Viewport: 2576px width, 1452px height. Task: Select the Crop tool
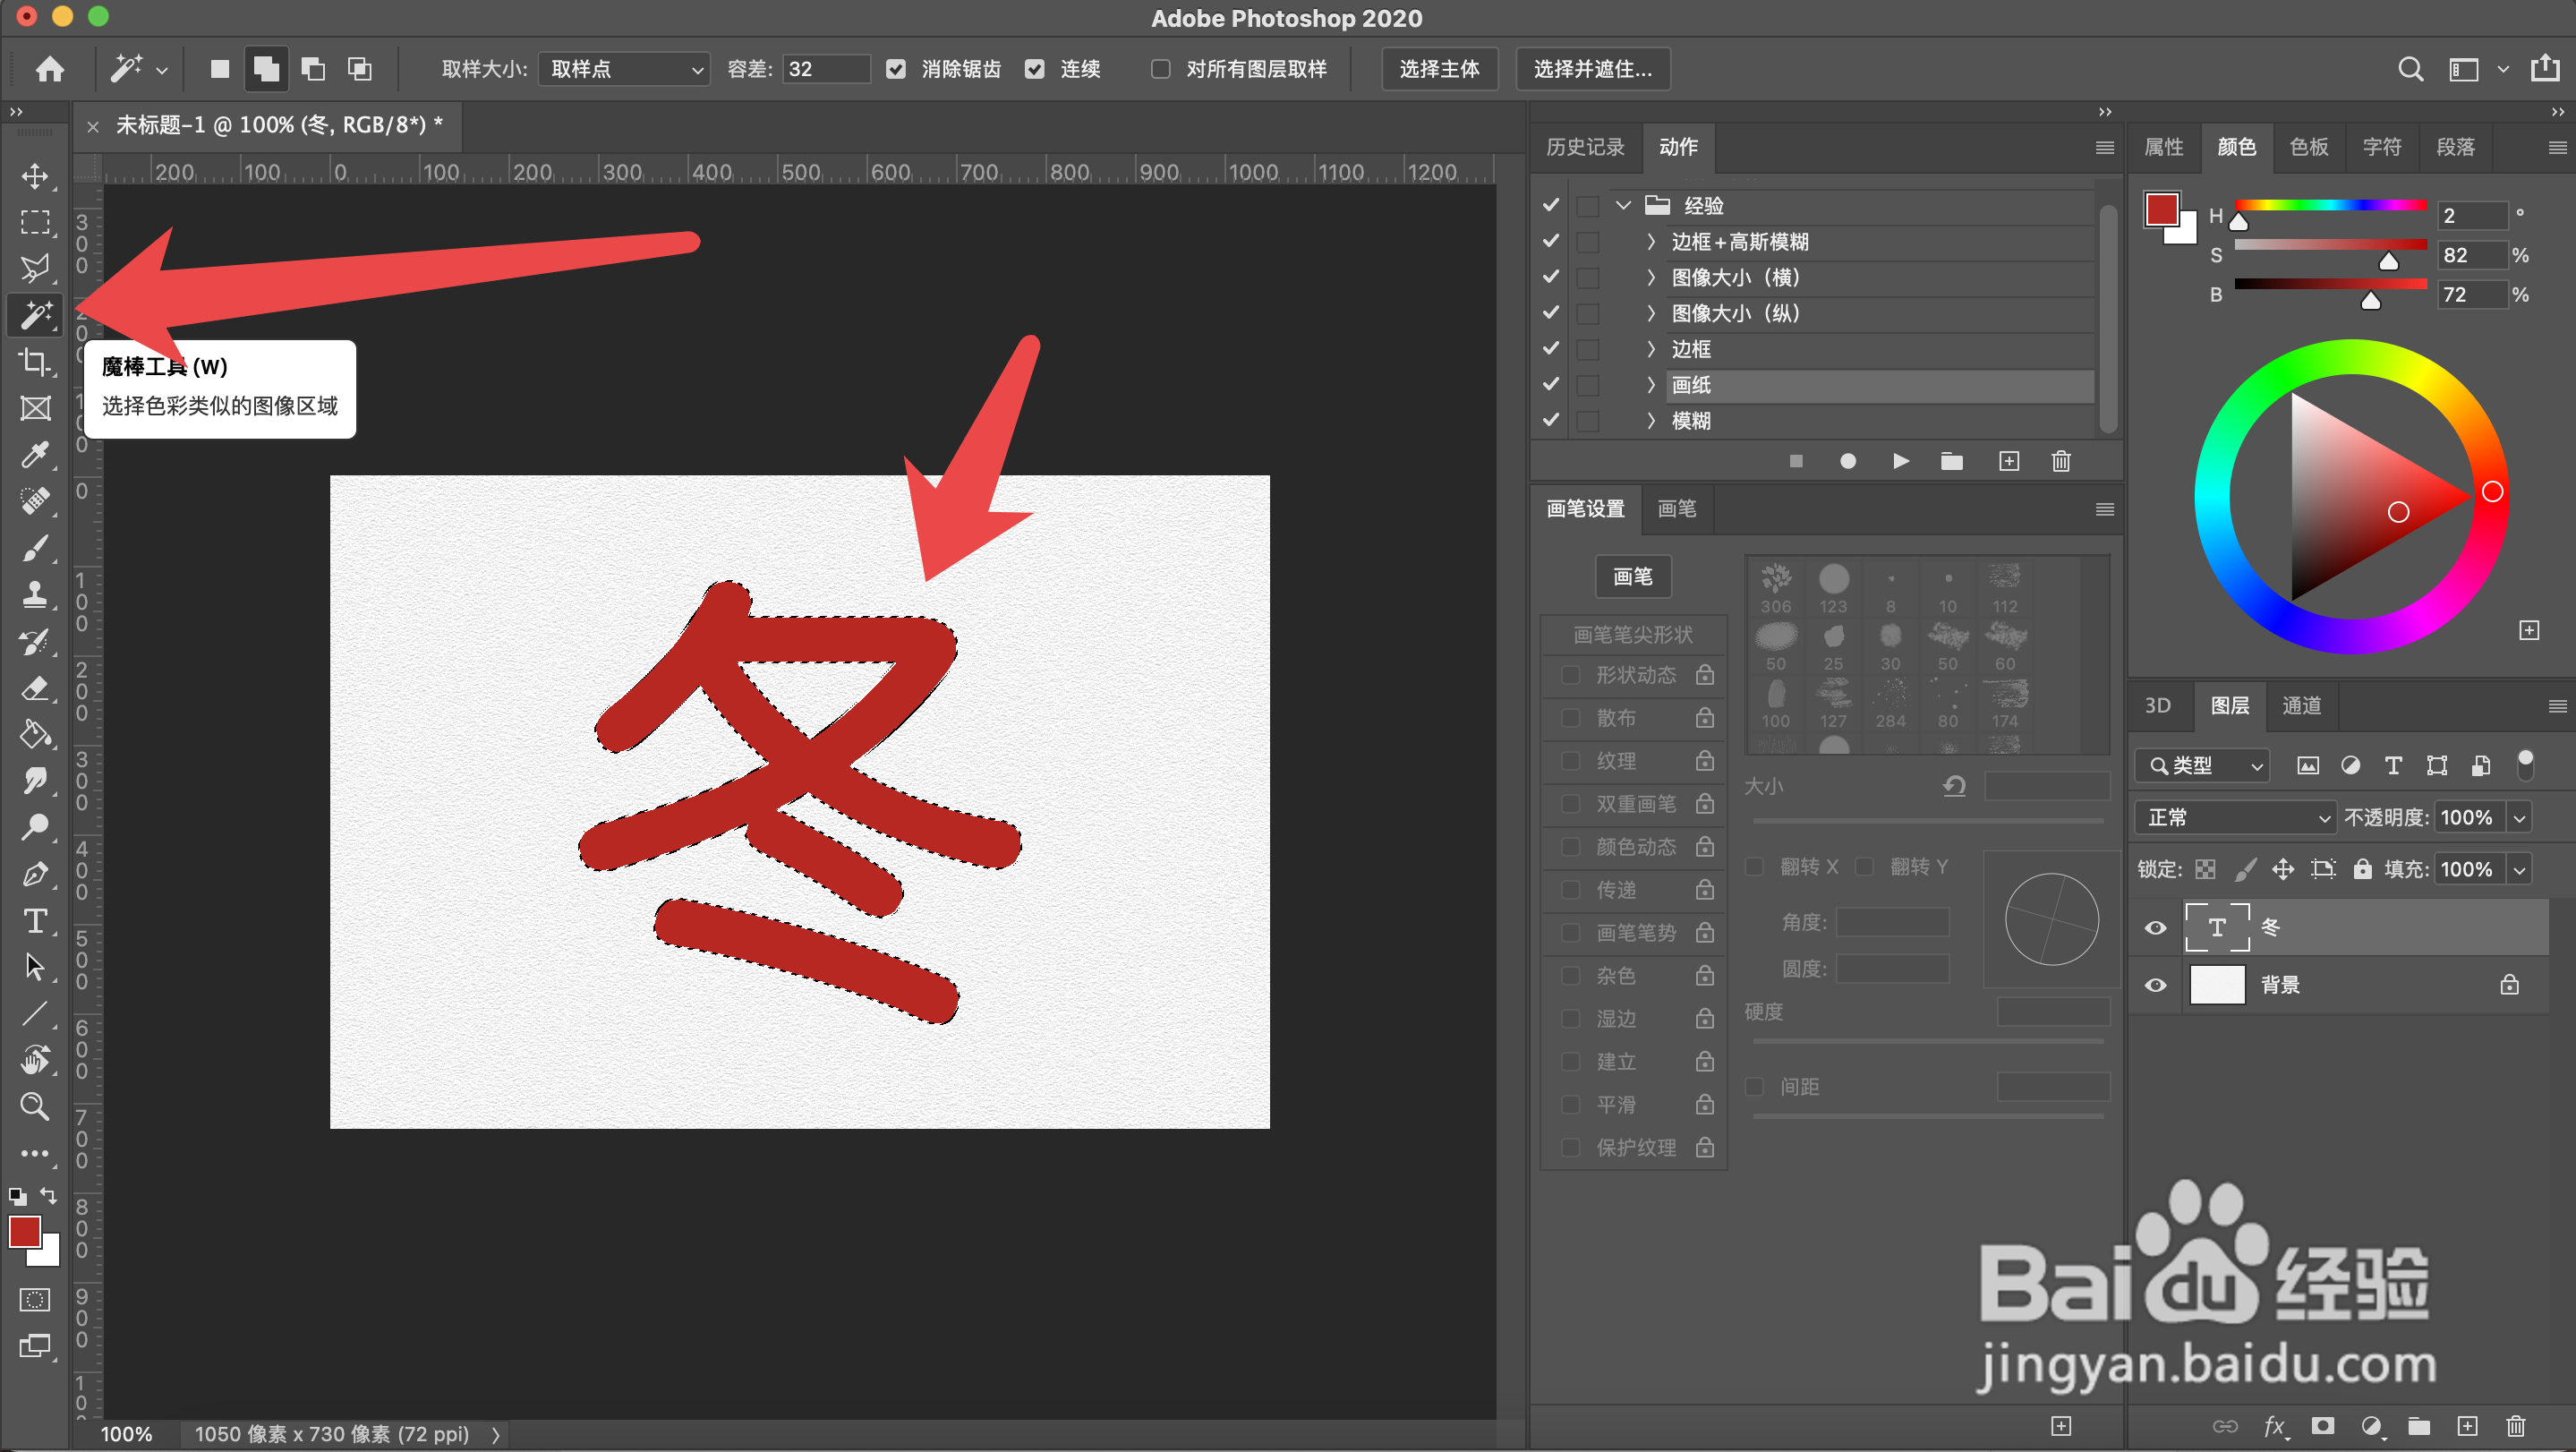tap(35, 362)
